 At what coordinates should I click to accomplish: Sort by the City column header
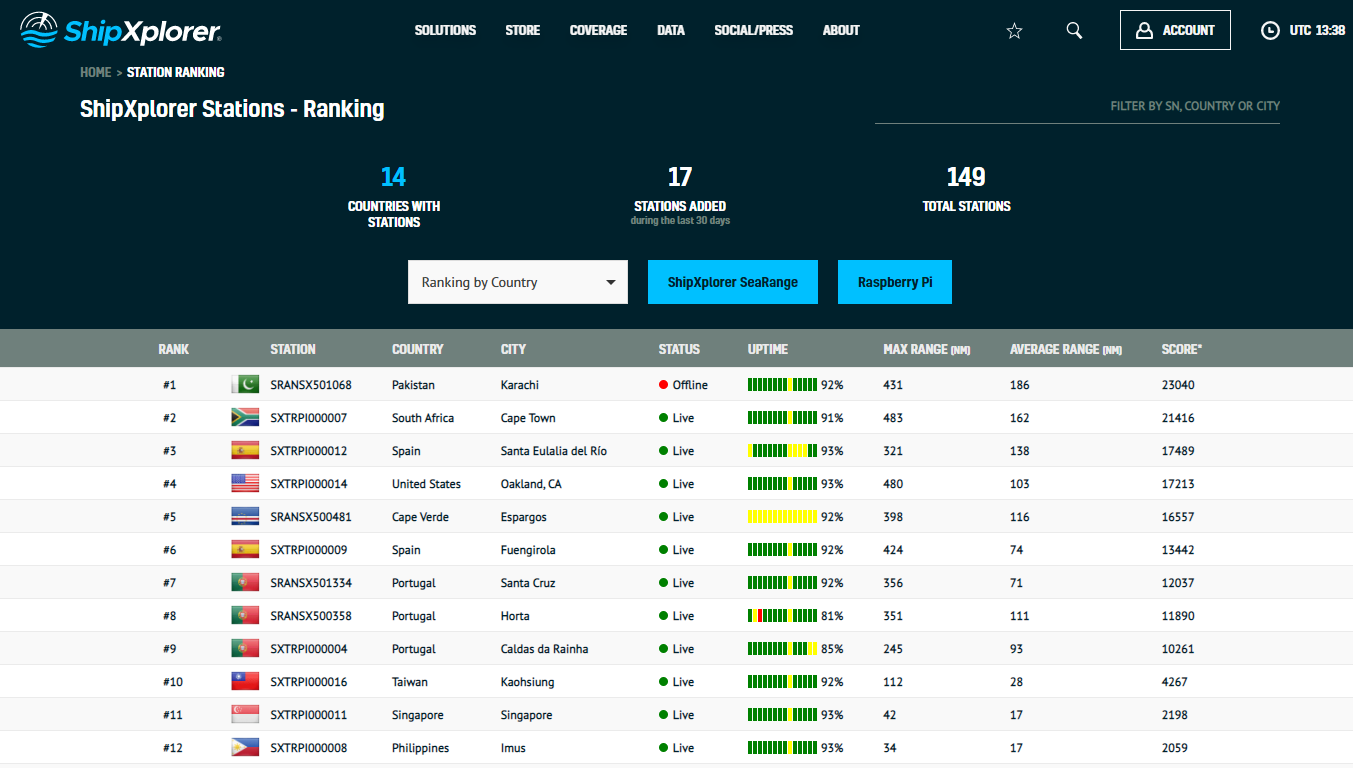click(513, 349)
